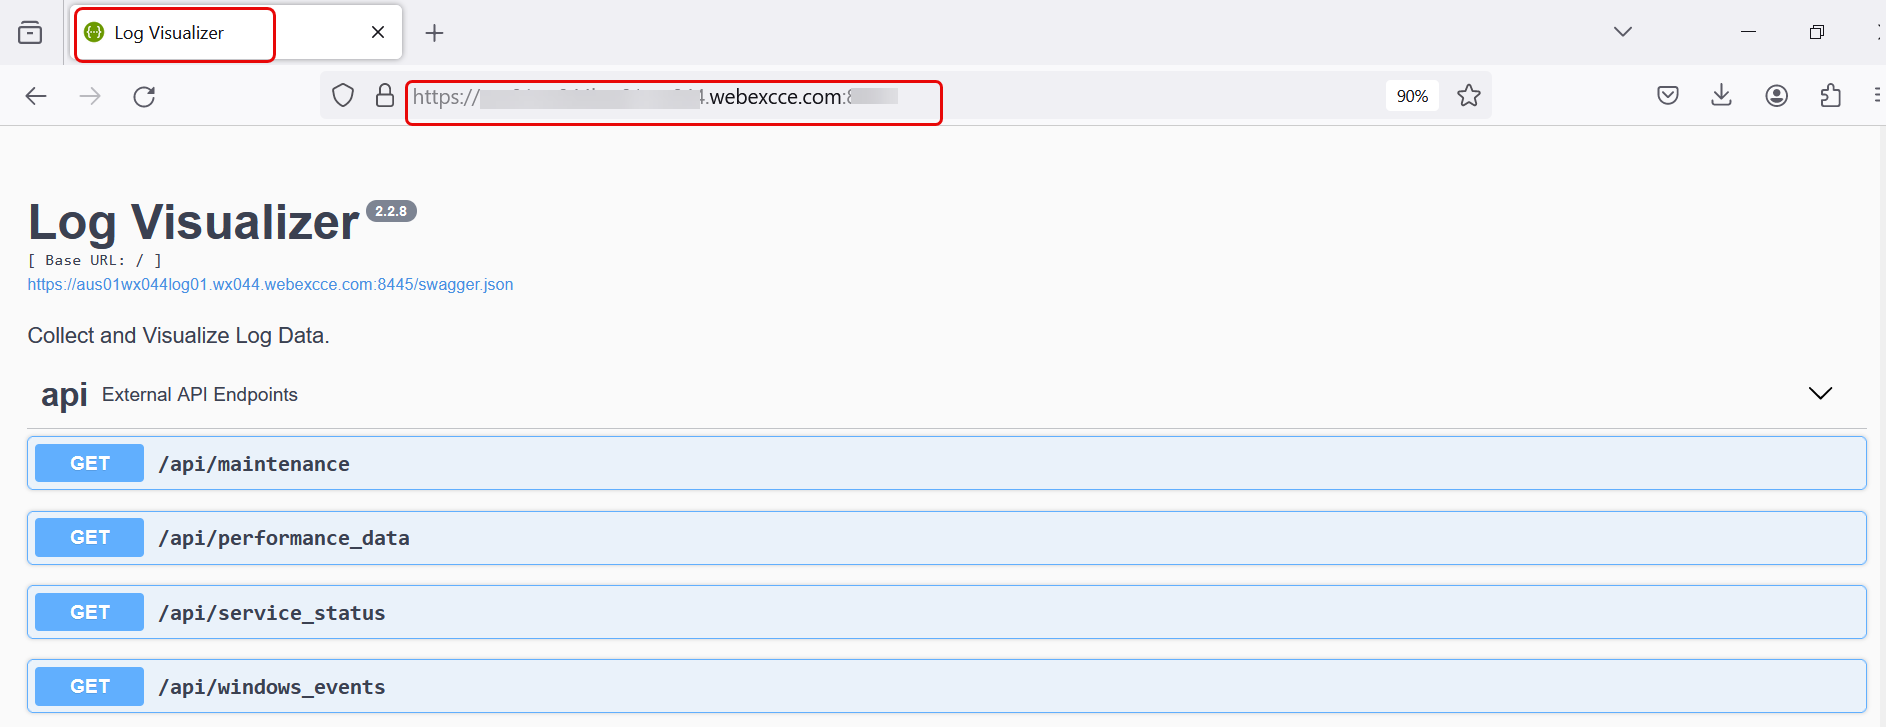Open the Downloads panel

click(x=1722, y=96)
